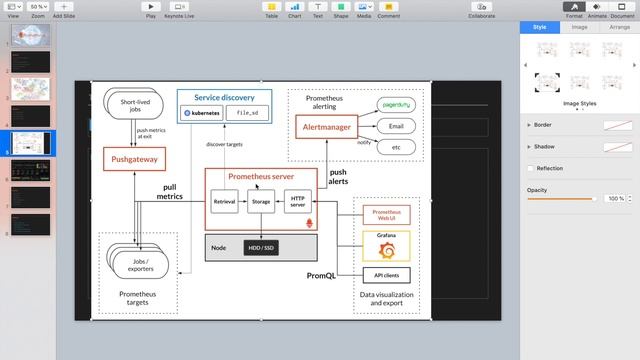The image size is (640, 360).
Task: Click the 'Service discovery' heading text
Action: tap(224, 98)
